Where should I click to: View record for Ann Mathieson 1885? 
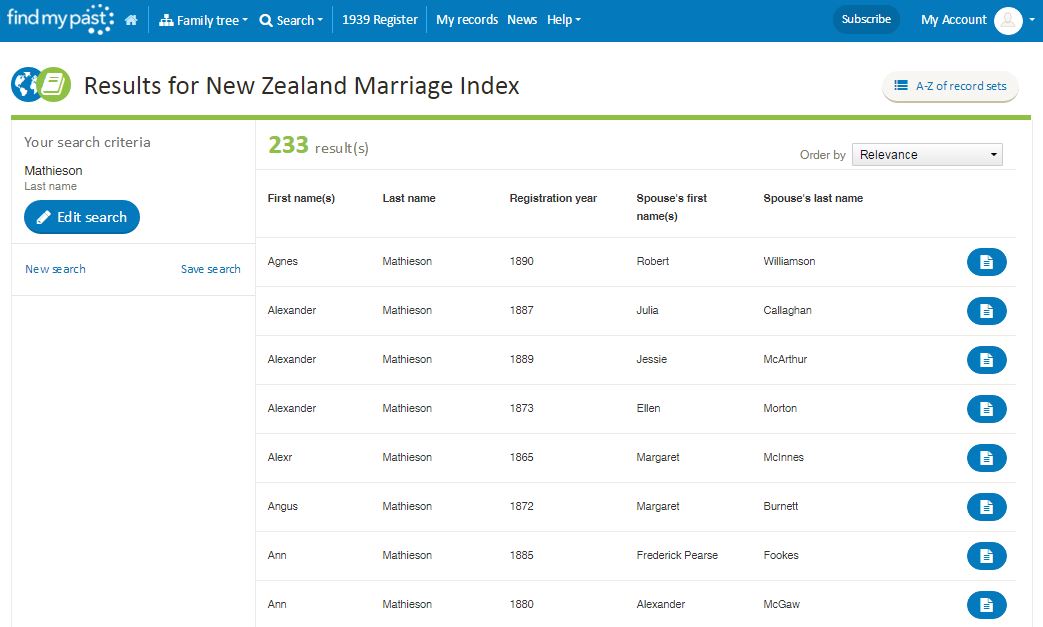986,556
